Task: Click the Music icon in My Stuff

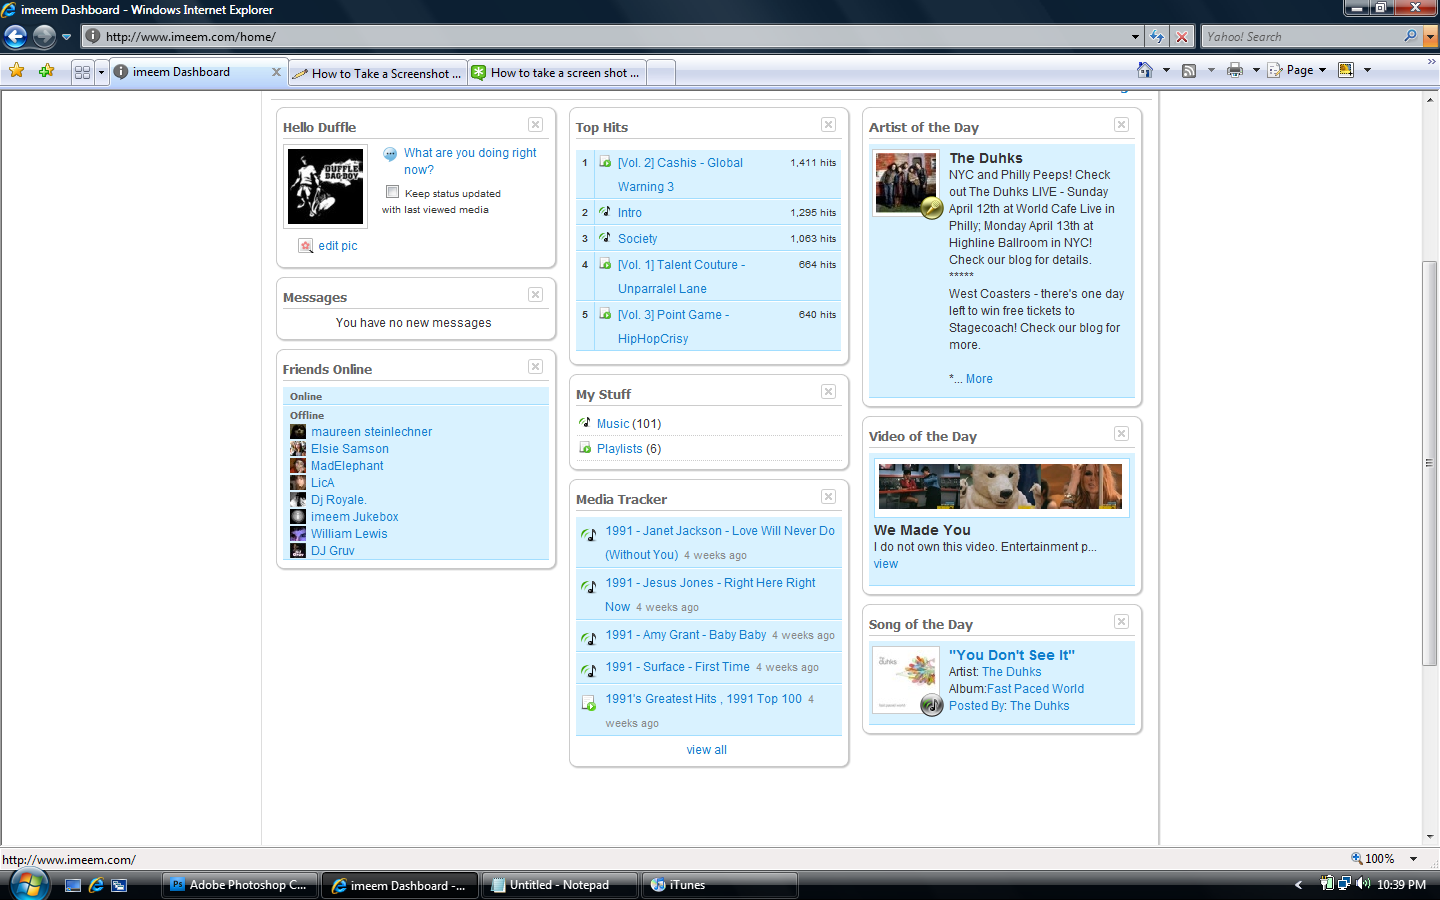Action: [x=585, y=423]
